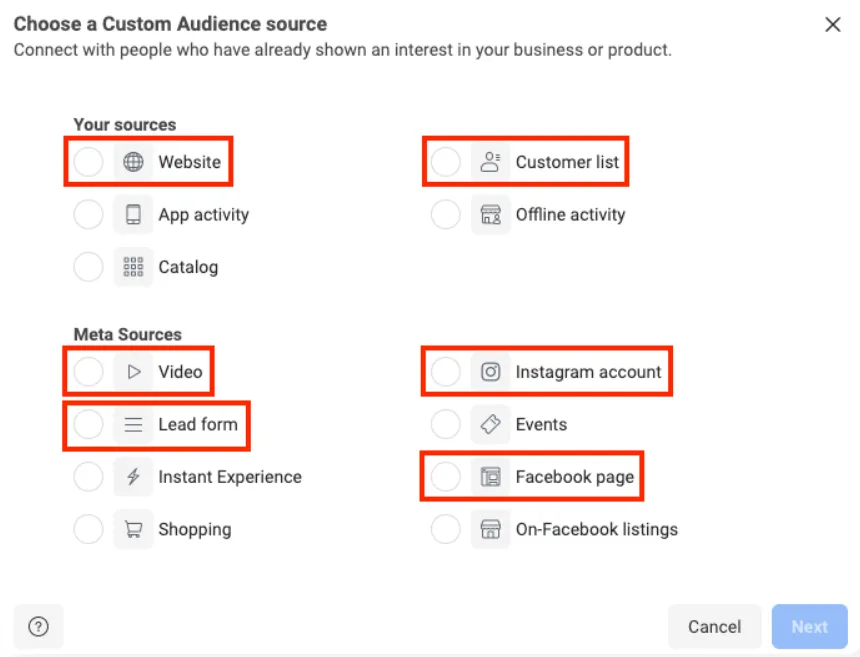
Task: Choose the Customer list radio button
Action: (445, 162)
